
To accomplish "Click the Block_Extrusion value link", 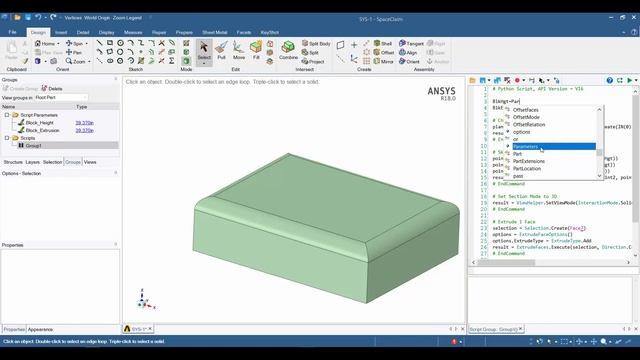I will tap(84, 131).
